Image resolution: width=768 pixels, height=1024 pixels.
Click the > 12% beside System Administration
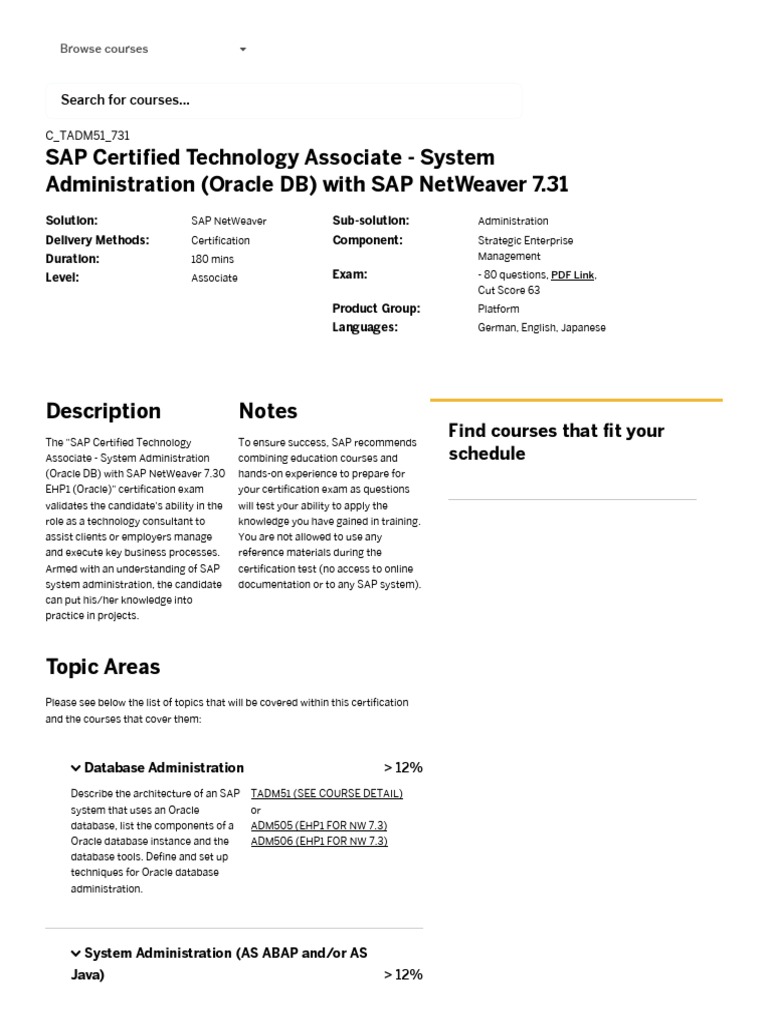click(x=403, y=975)
